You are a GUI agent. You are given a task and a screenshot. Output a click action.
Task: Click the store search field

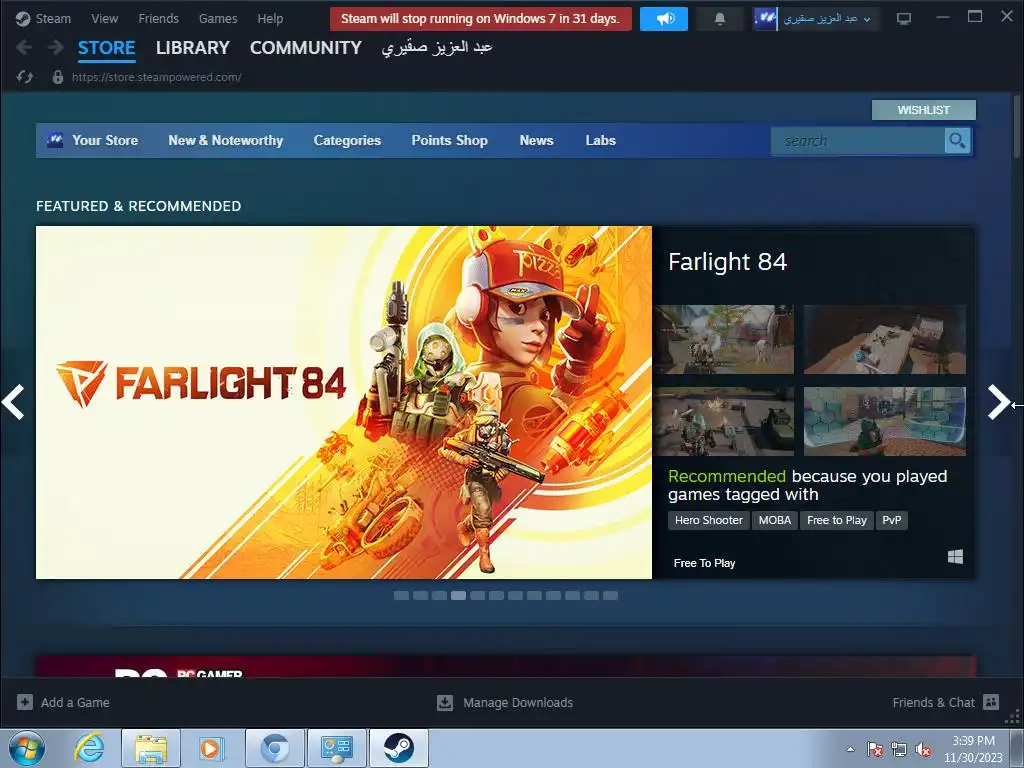[x=857, y=140]
